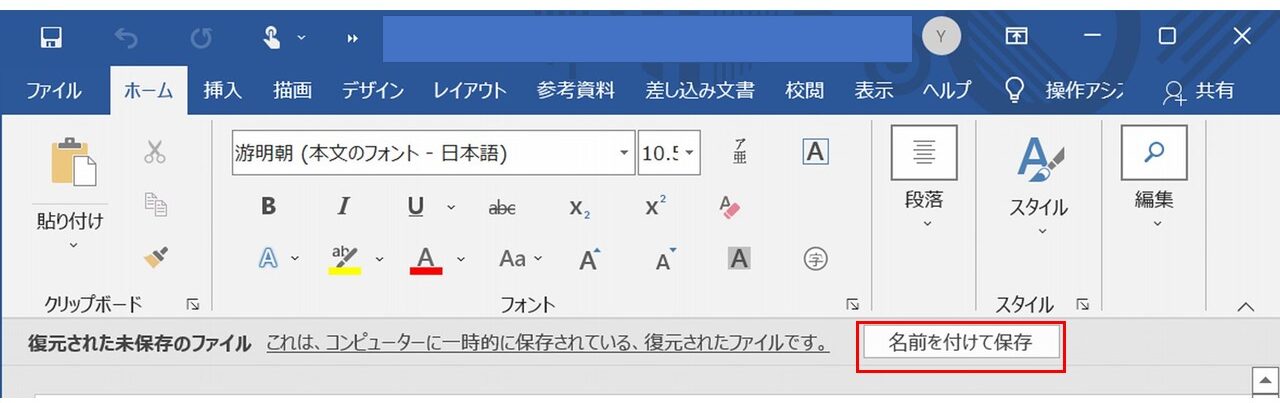This screenshot has height=403, width=1280.
Task: Open the Paste clipboard icon
Action: (73, 163)
